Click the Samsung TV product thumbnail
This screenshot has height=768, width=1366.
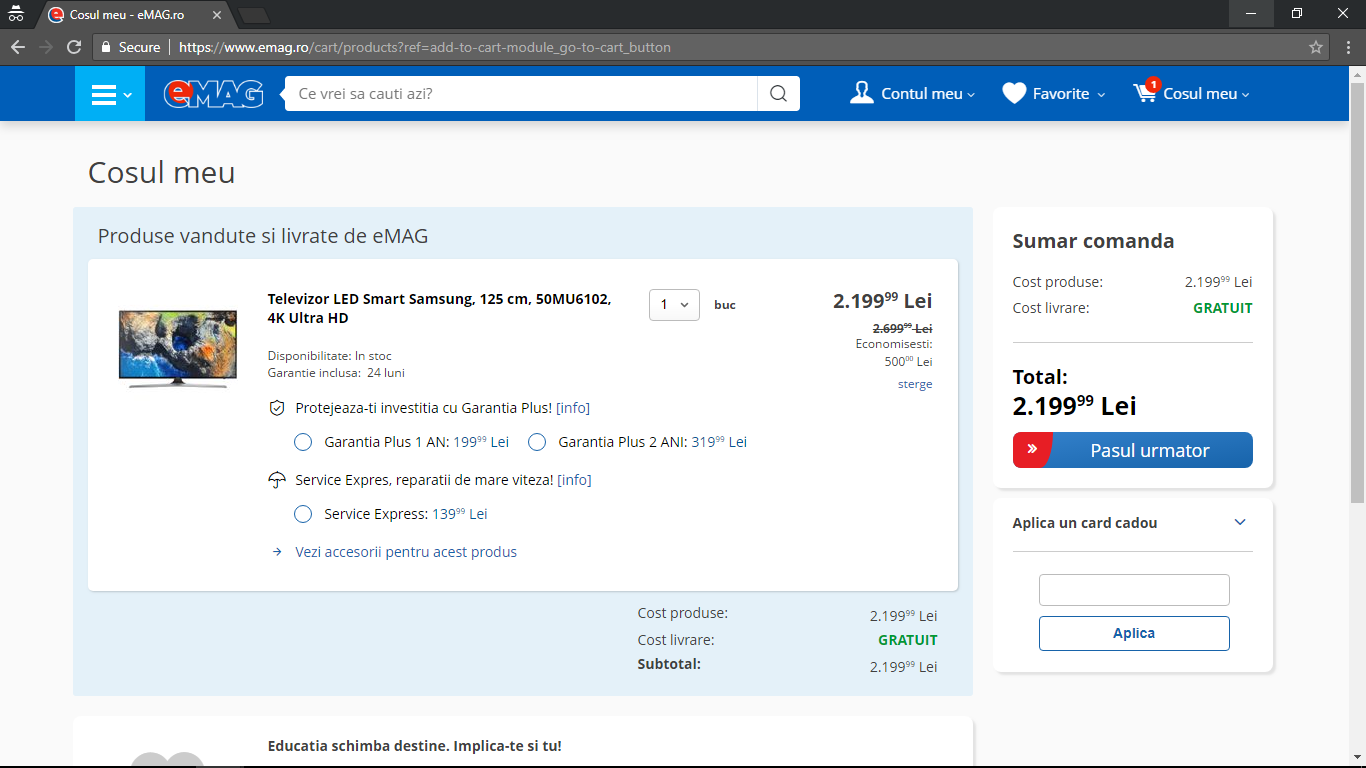pyautogui.click(x=178, y=349)
